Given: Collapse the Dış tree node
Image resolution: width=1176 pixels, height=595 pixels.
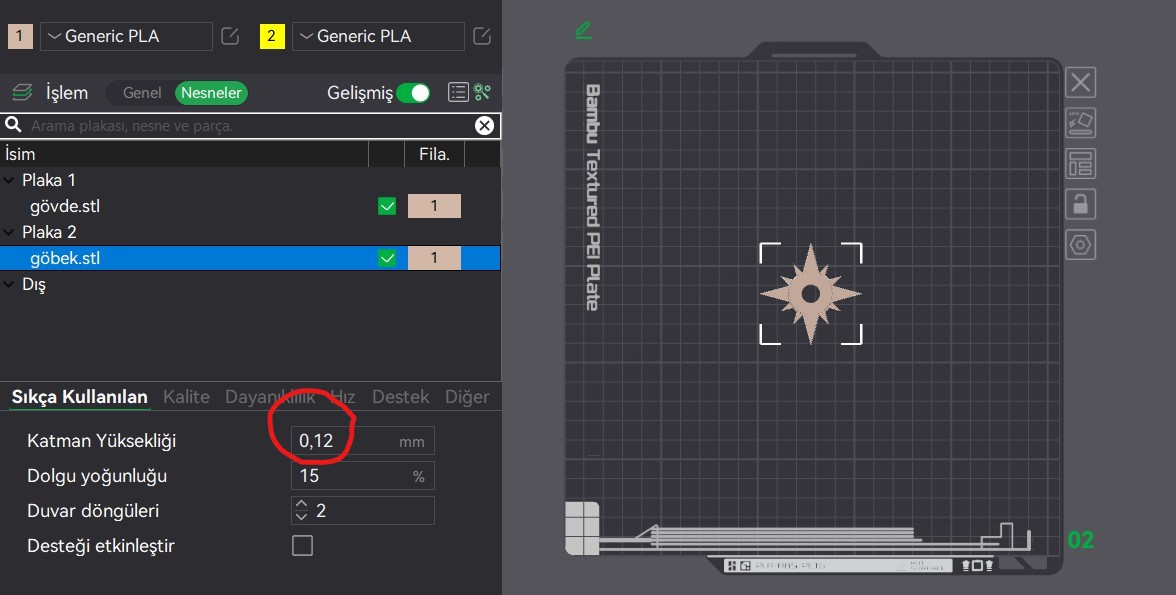Looking at the screenshot, I should click(x=9, y=284).
